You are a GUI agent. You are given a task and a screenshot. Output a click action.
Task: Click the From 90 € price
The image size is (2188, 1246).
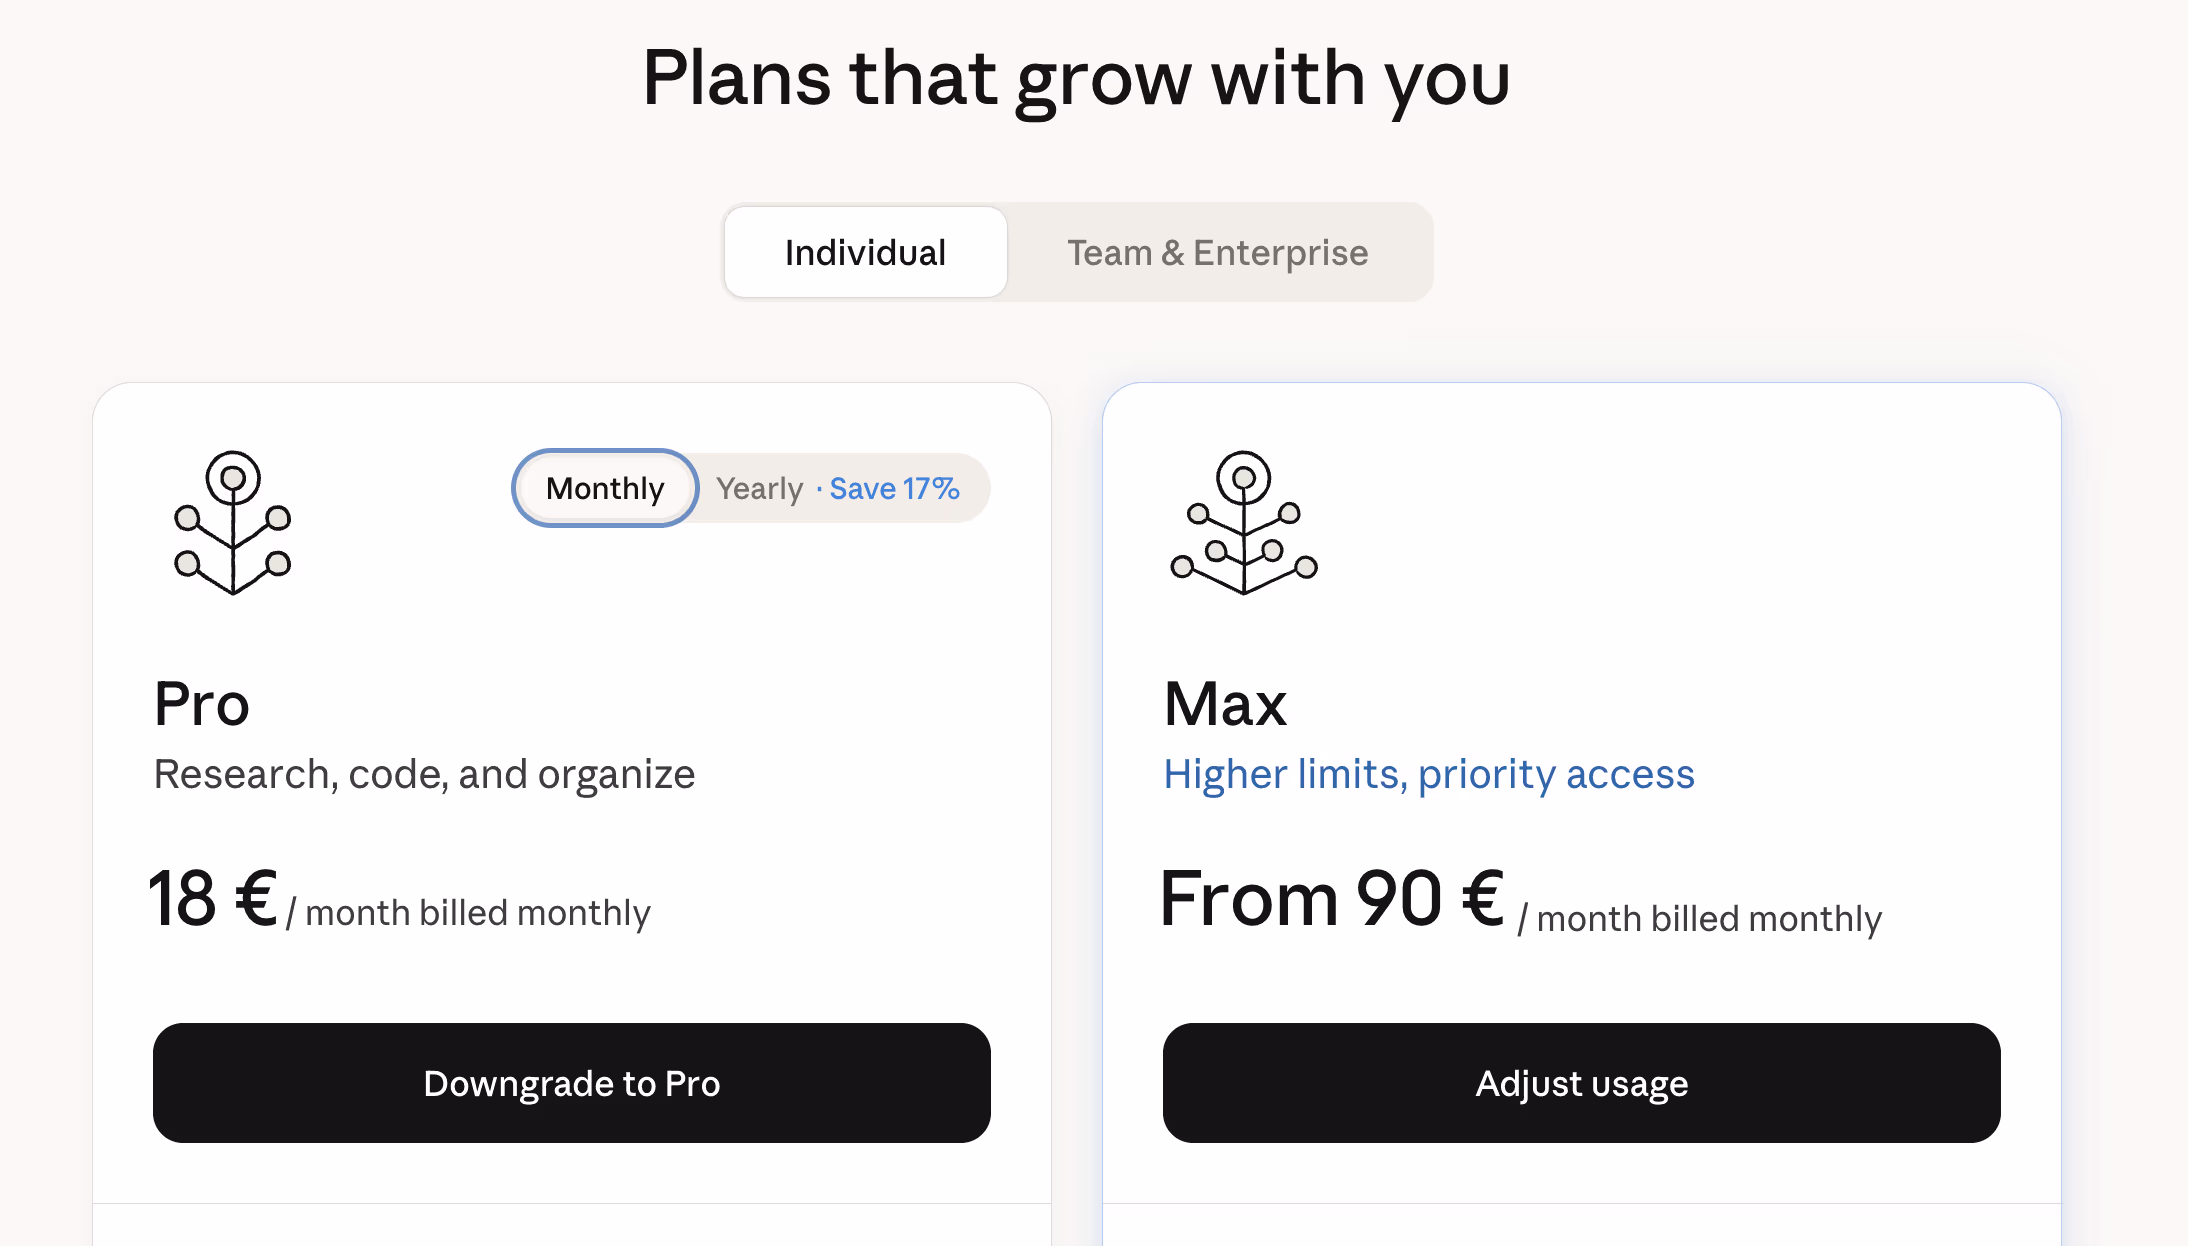point(1332,898)
